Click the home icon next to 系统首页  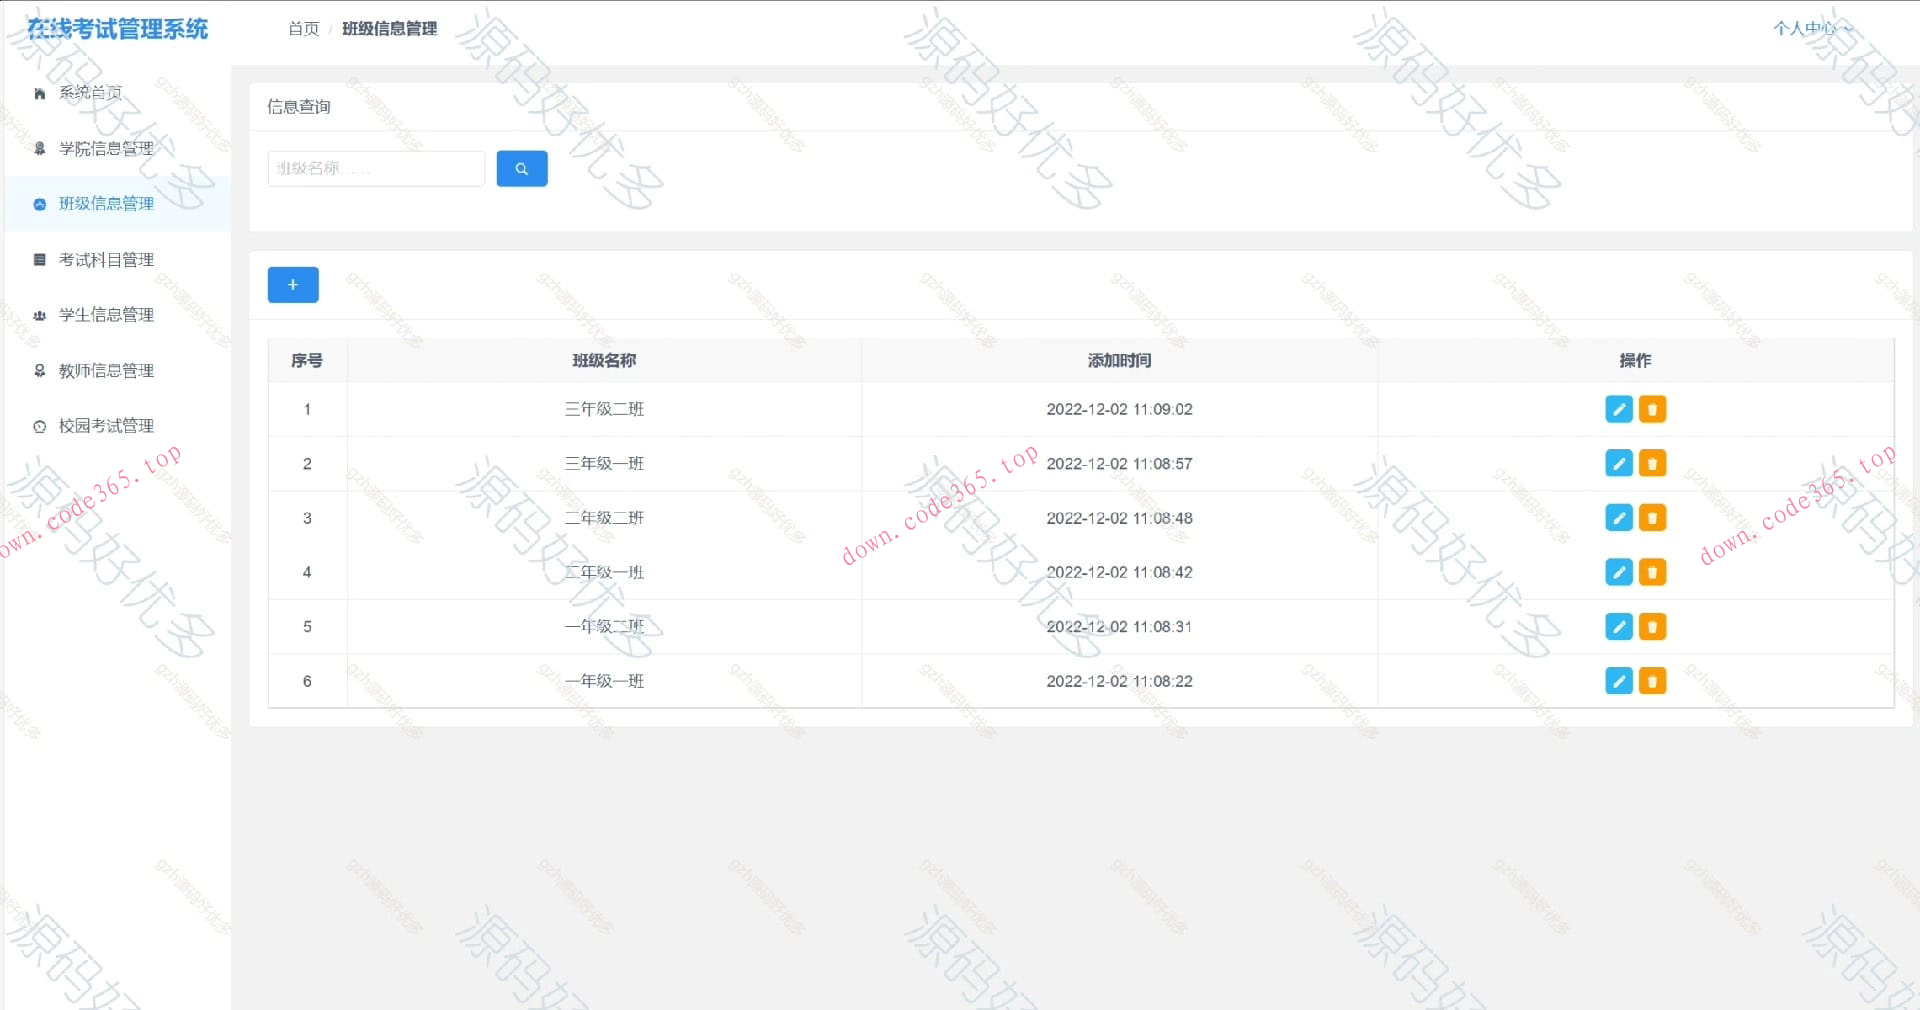39,92
